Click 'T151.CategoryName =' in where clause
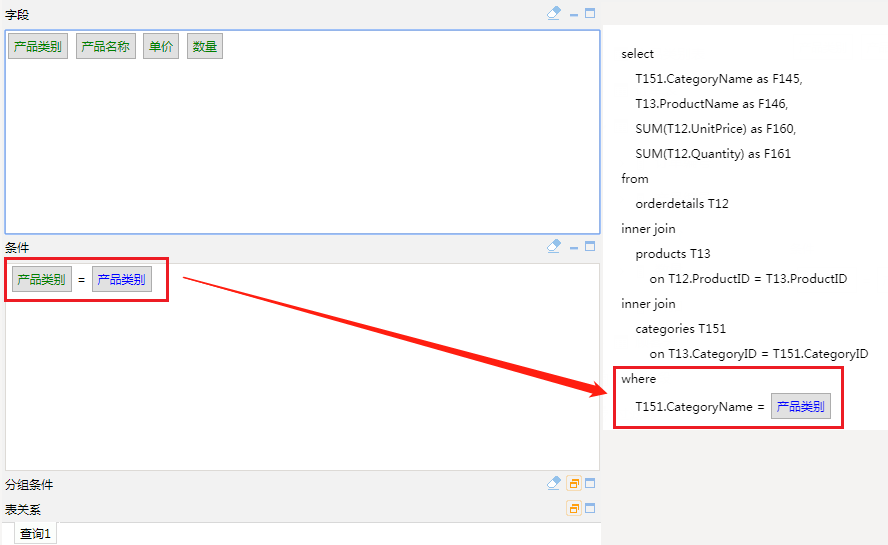888x545 pixels. (699, 407)
